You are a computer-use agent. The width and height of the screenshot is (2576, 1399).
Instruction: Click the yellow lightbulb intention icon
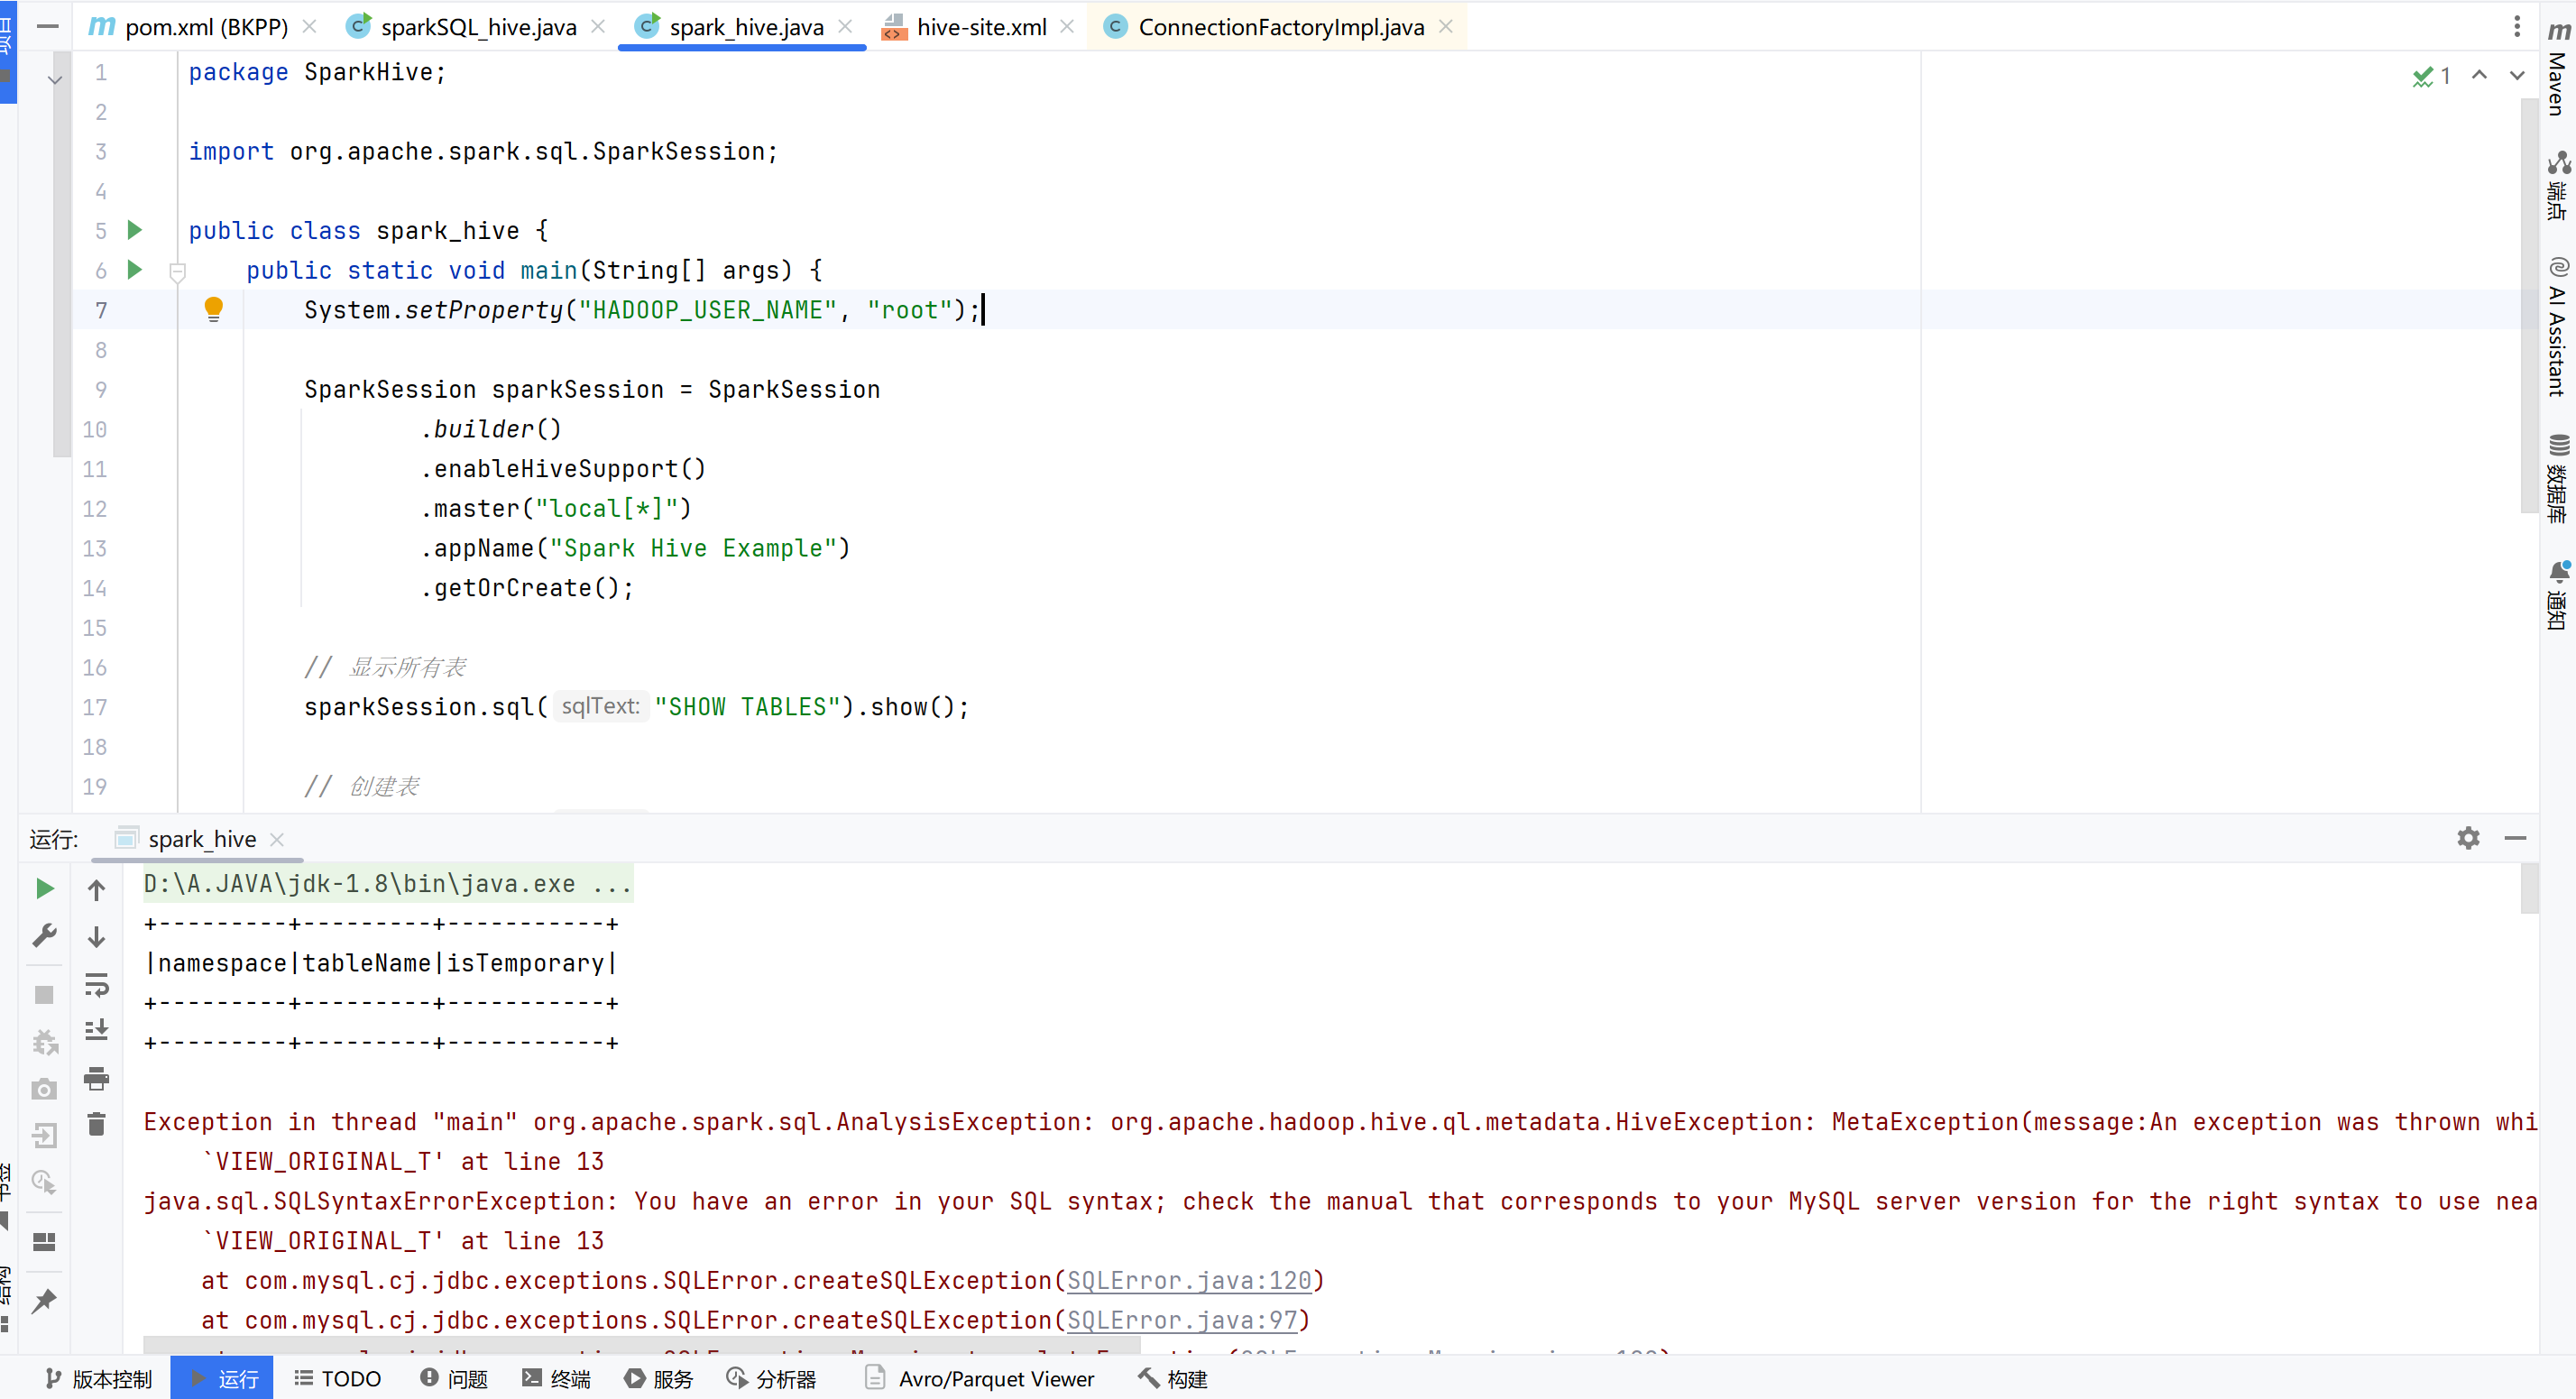point(213,309)
